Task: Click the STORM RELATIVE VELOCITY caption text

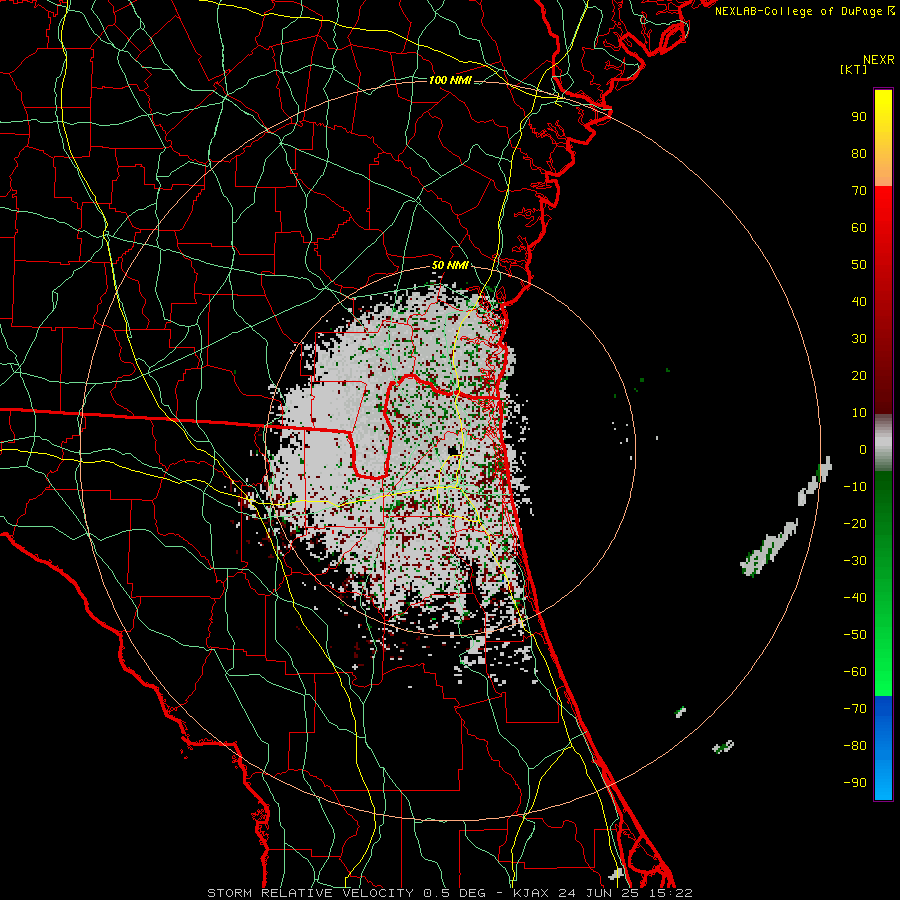Action: point(309,893)
